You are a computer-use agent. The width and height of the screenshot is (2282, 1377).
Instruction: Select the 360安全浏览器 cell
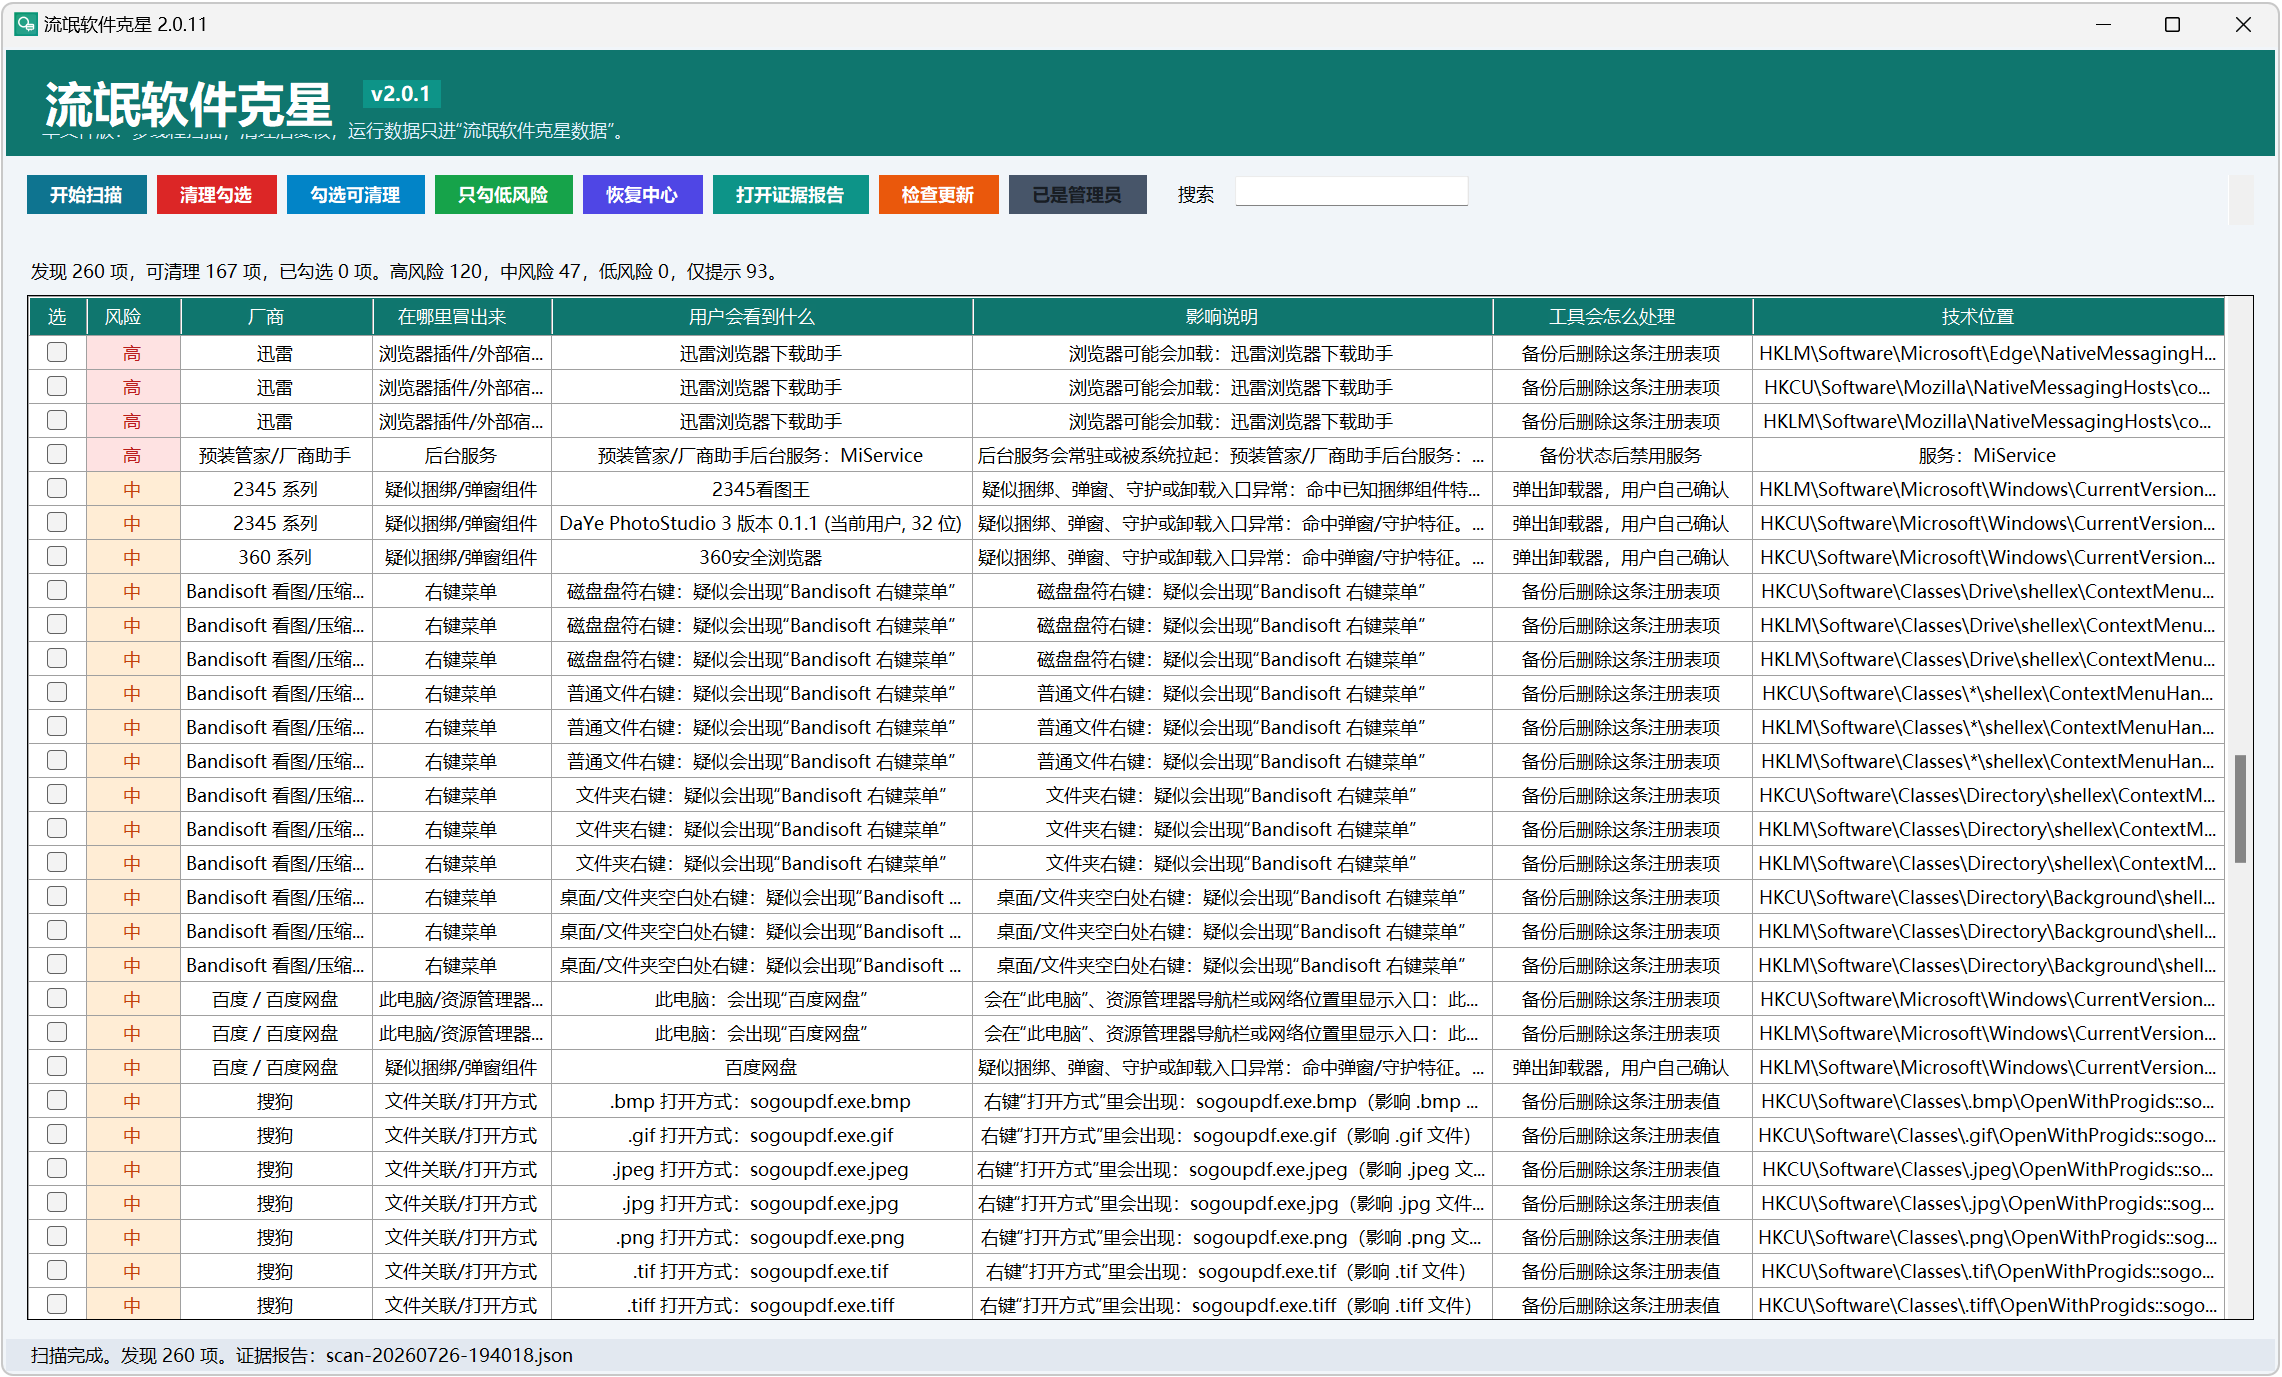pyautogui.click(x=761, y=557)
